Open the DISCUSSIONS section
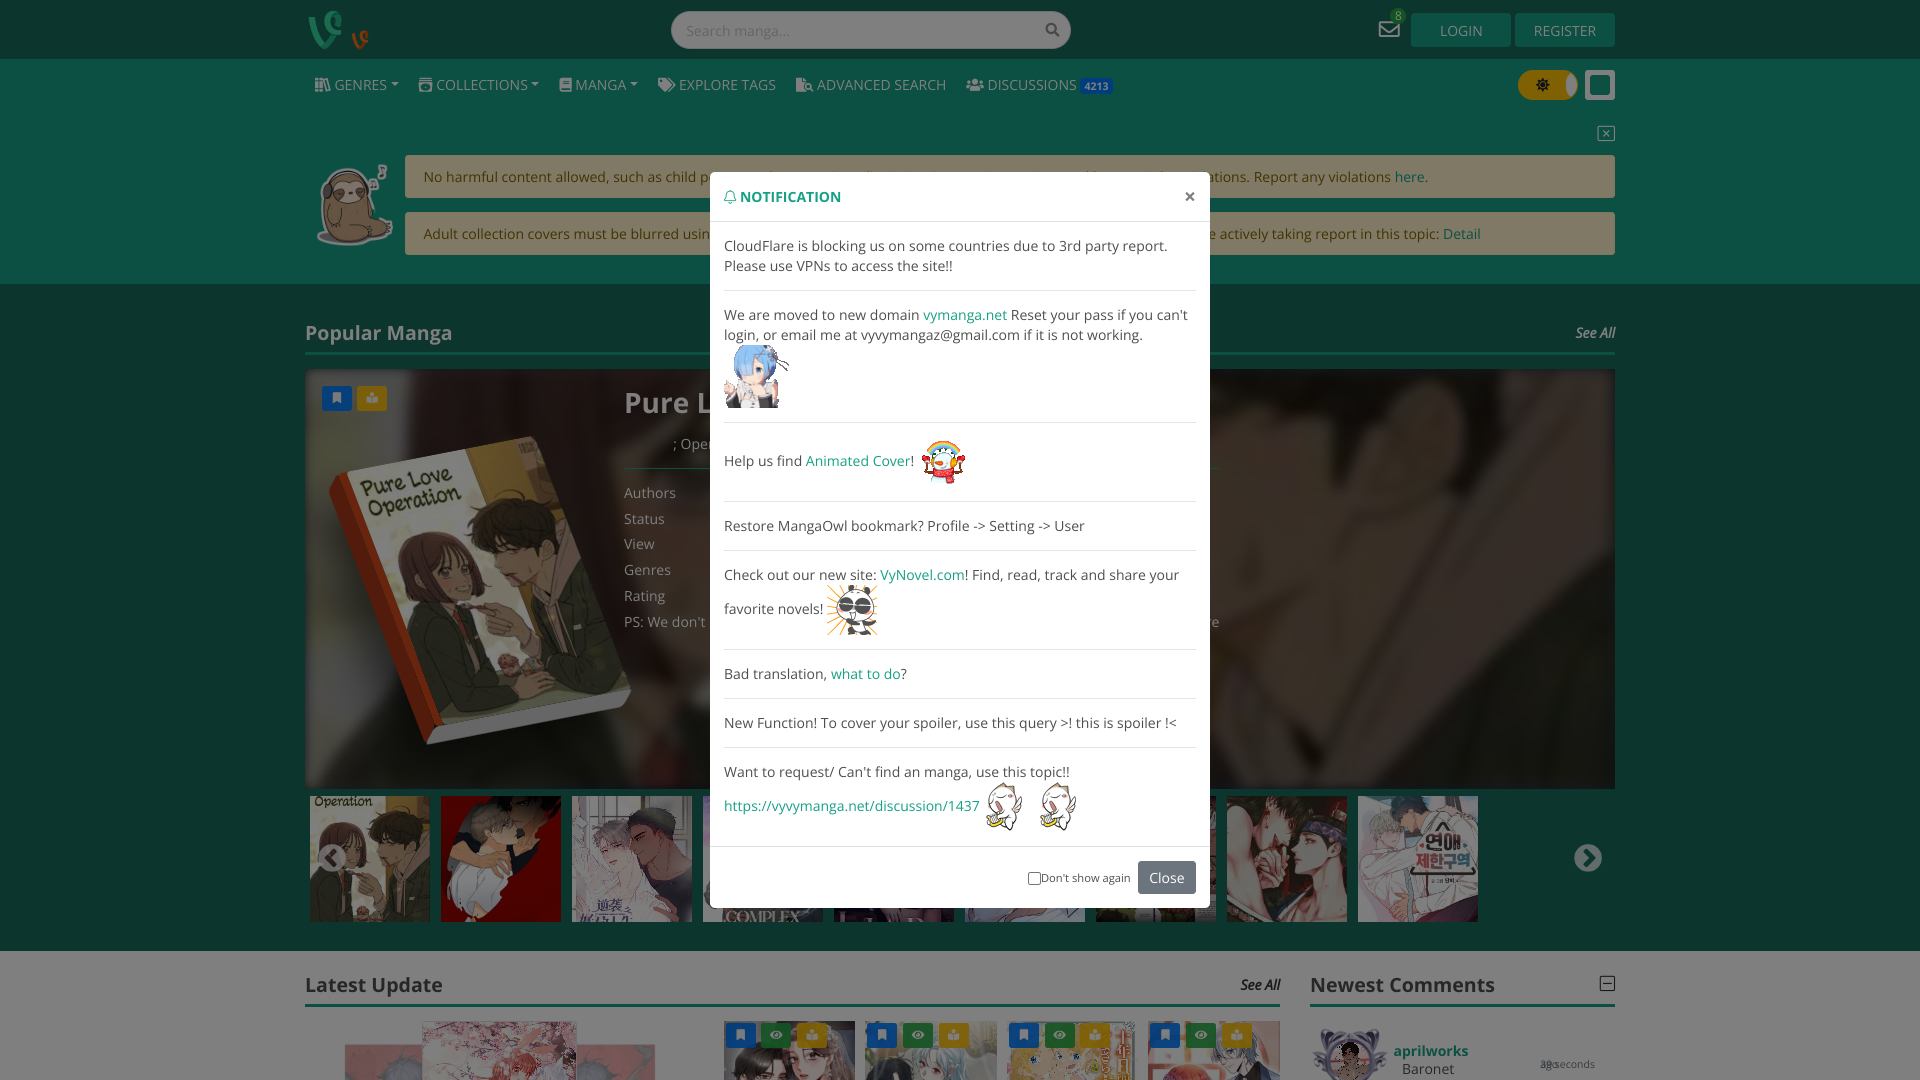 tap(1039, 85)
